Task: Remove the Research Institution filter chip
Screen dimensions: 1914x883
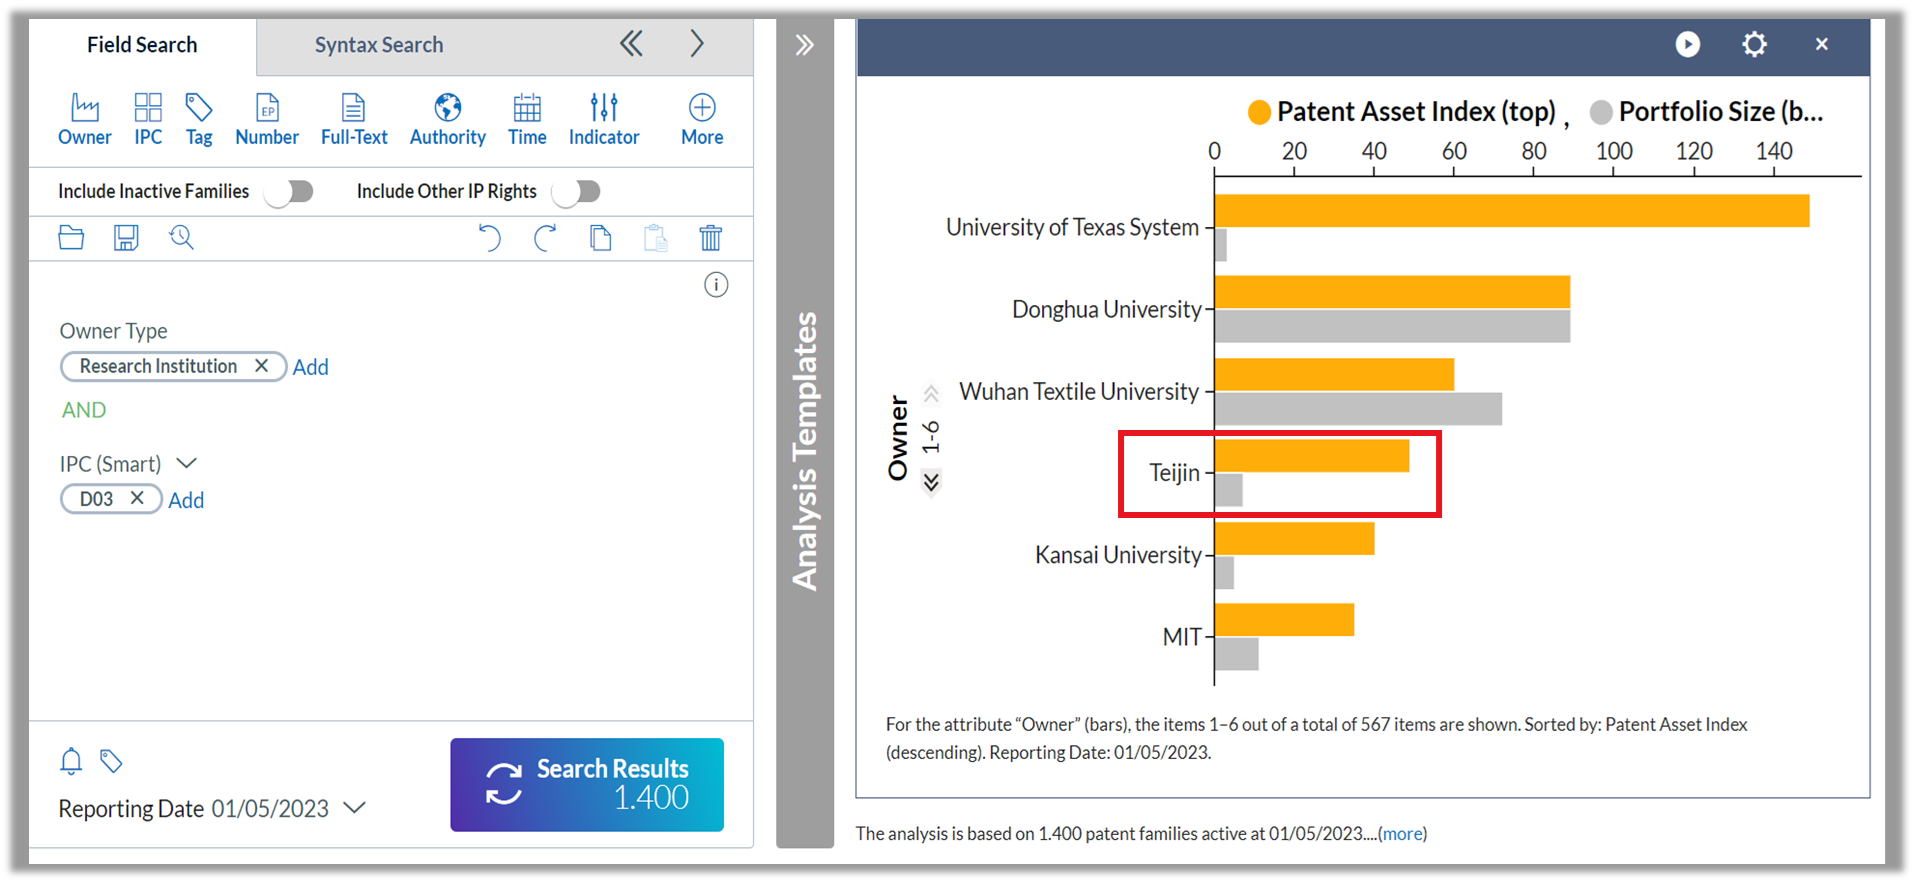Action: coord(261,366)
